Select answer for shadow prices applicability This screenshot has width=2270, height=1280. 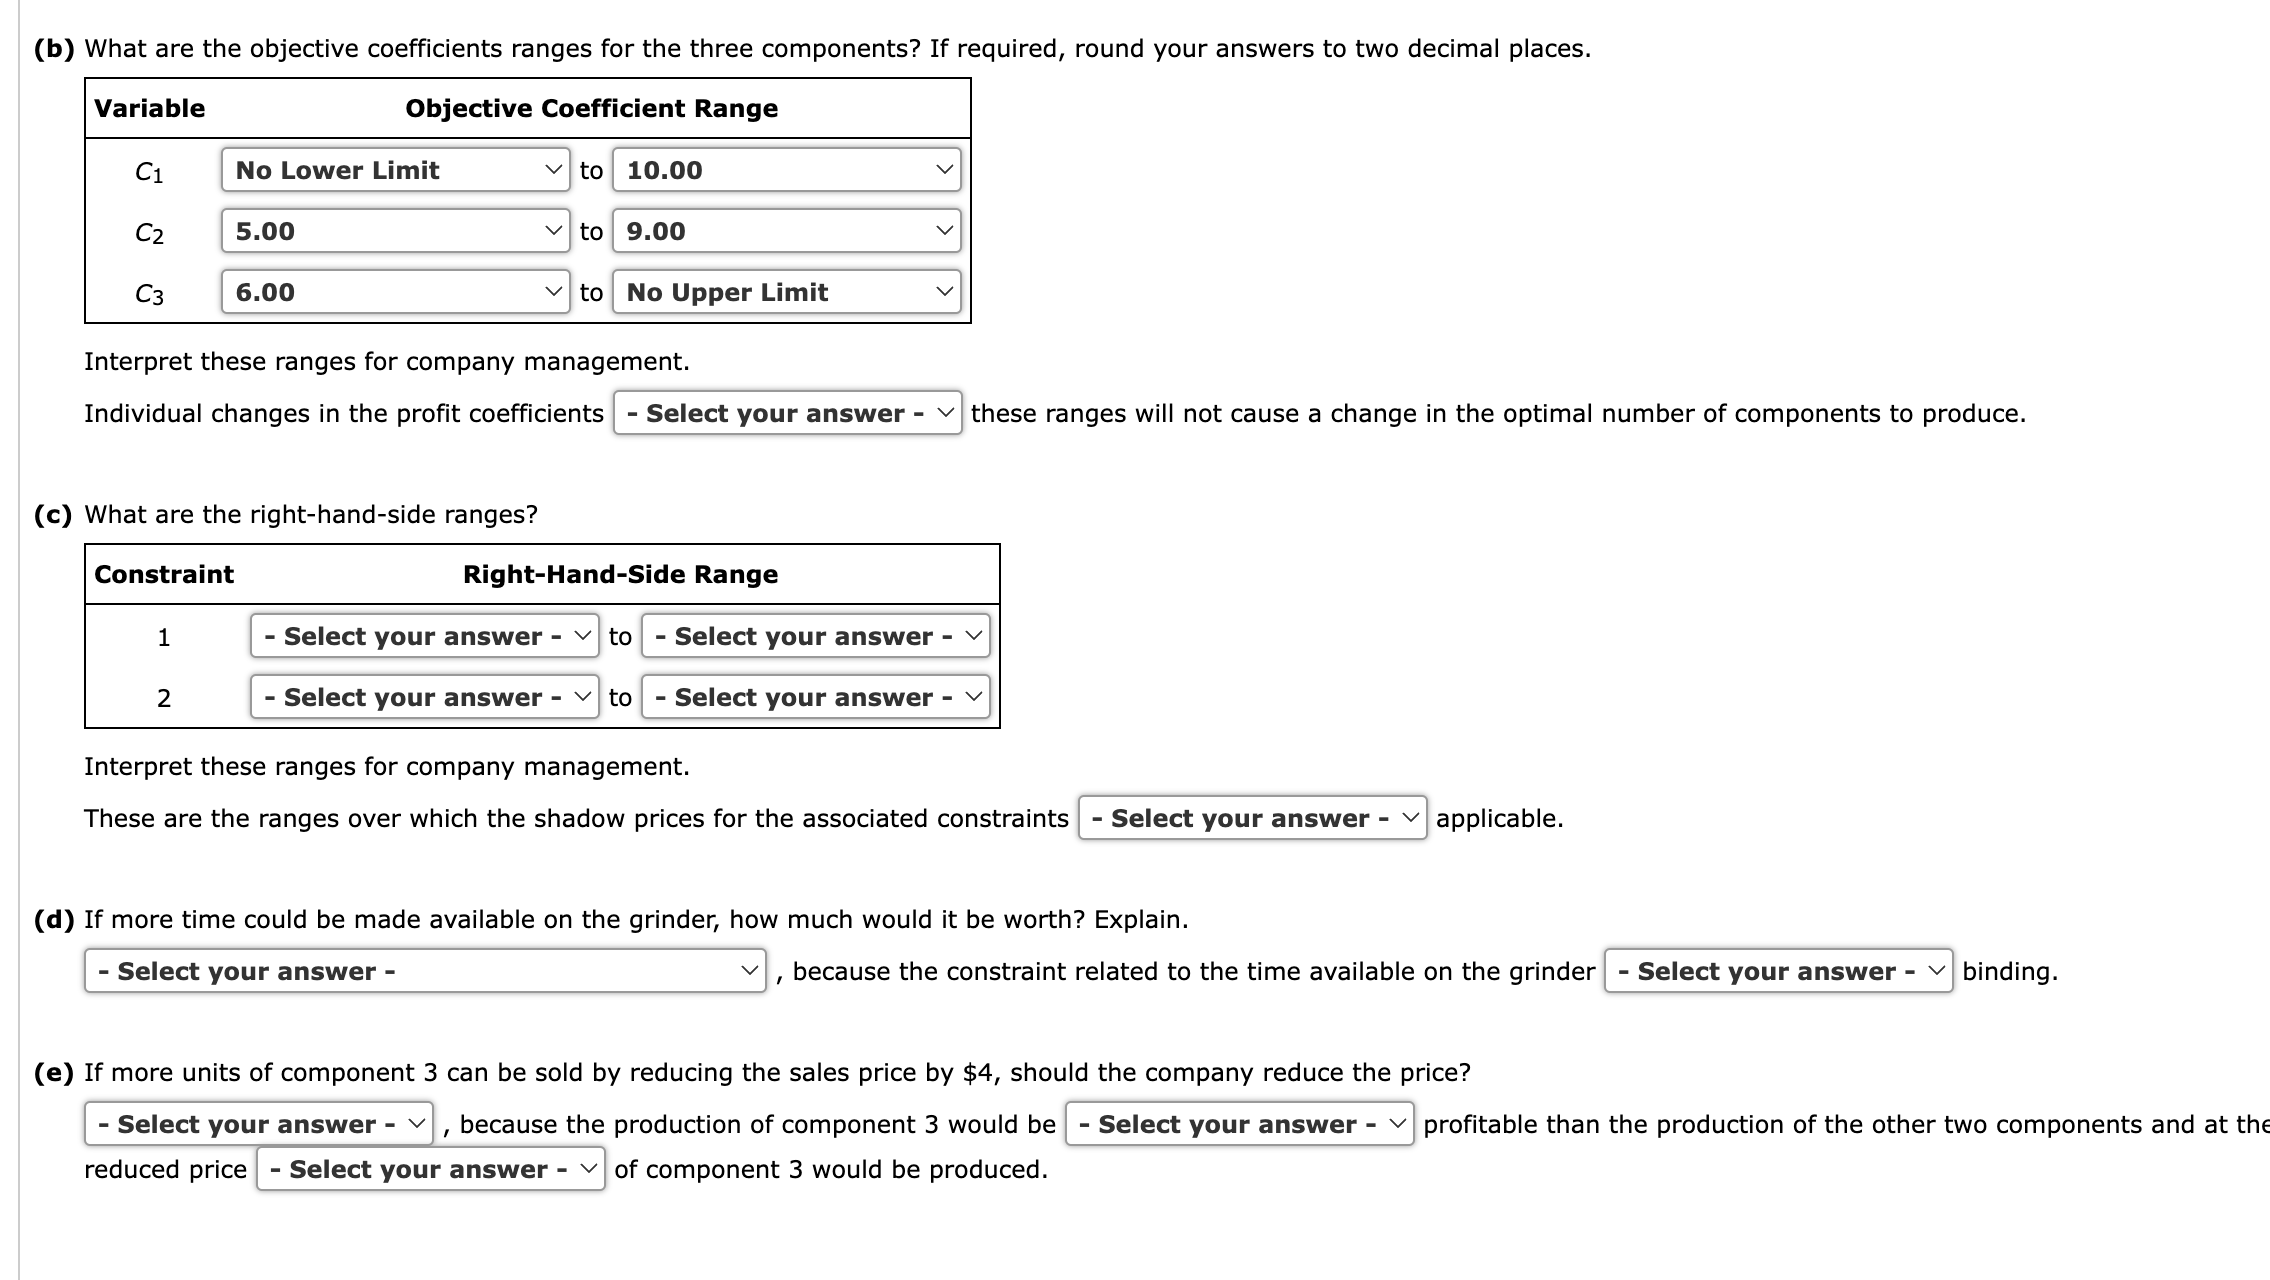[x=1254, y=818]
